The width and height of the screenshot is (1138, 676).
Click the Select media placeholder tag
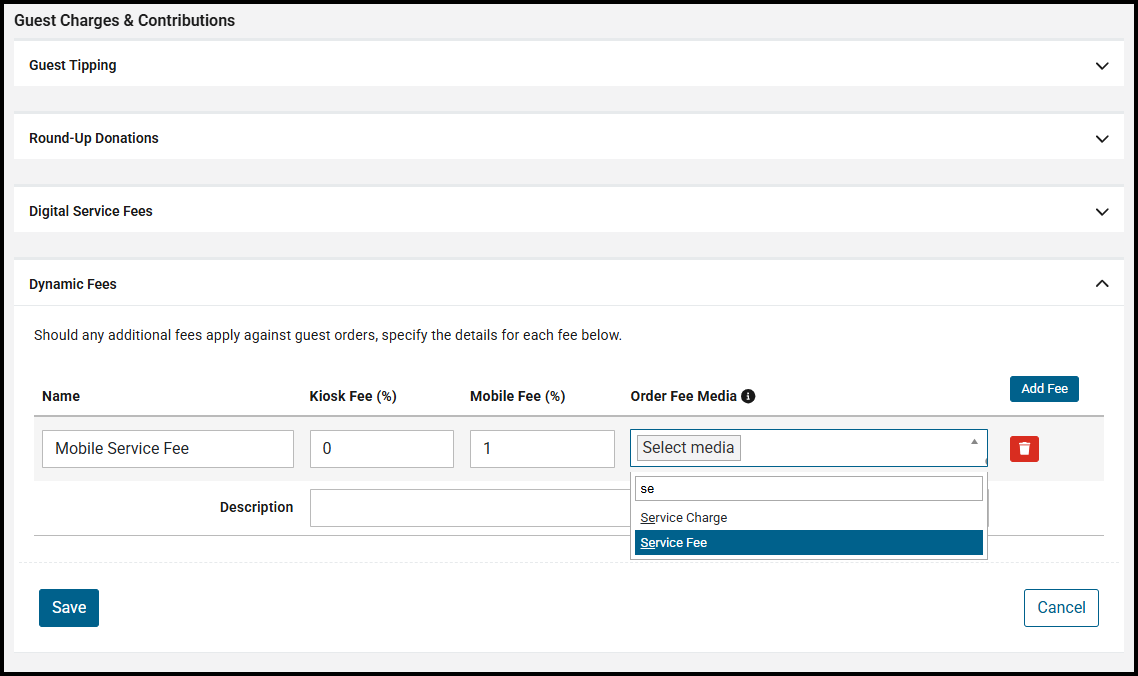pos(688,448)
